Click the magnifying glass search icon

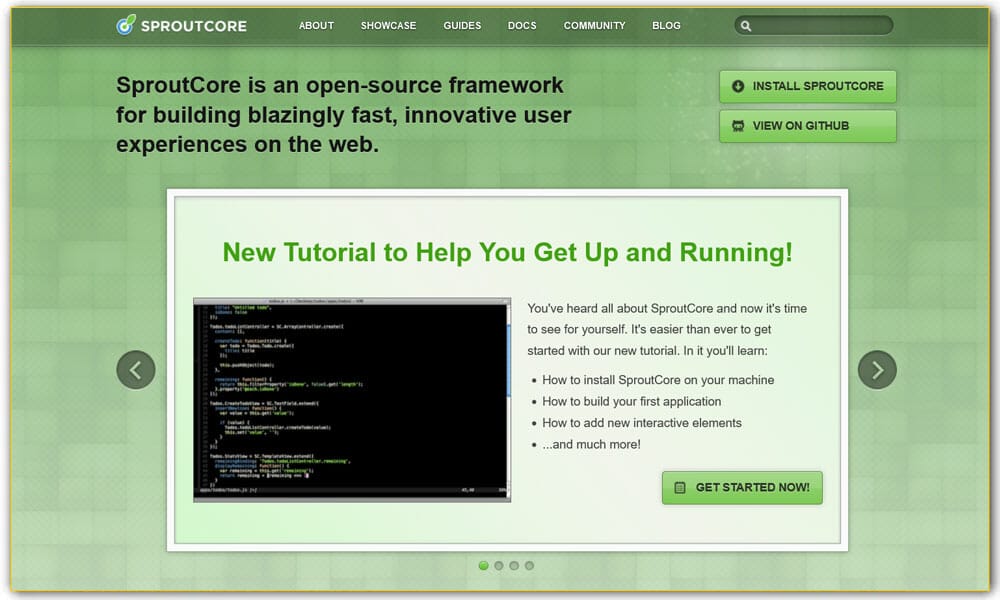pyautogui.click(x=746, y=25)
